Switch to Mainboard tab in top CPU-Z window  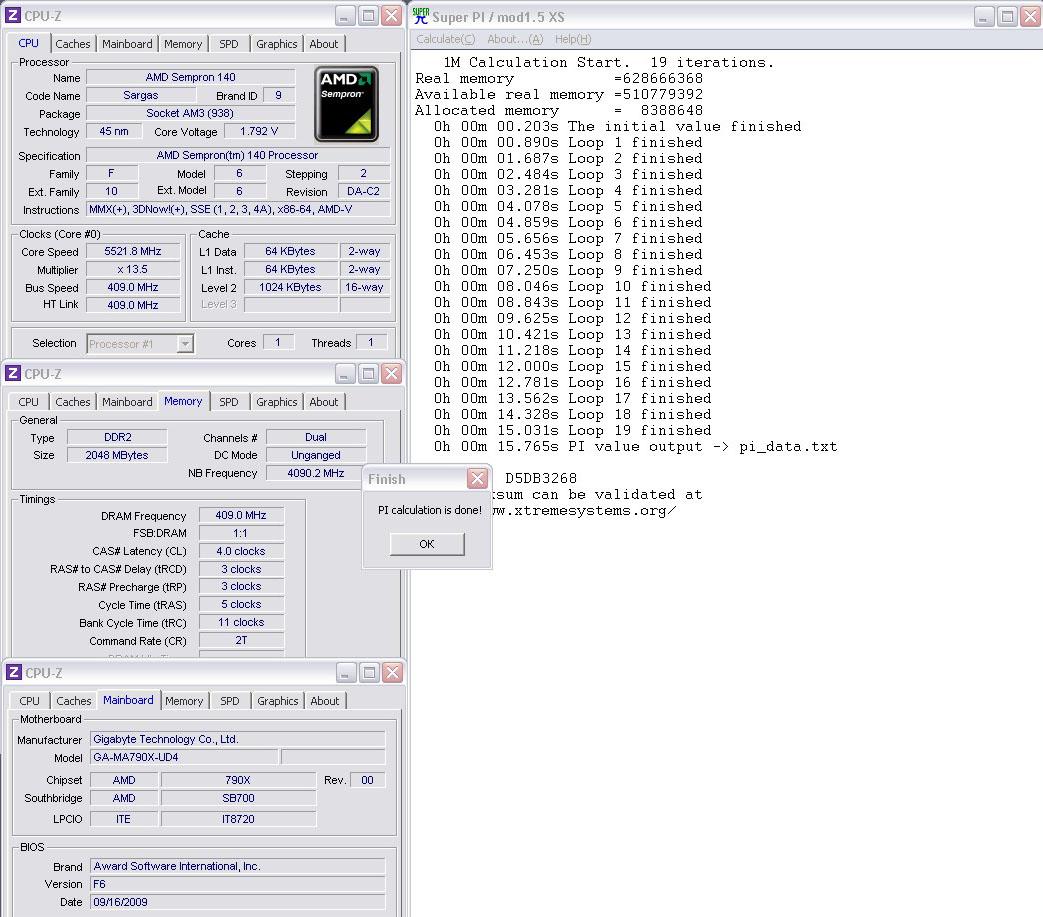coord(127,44)
